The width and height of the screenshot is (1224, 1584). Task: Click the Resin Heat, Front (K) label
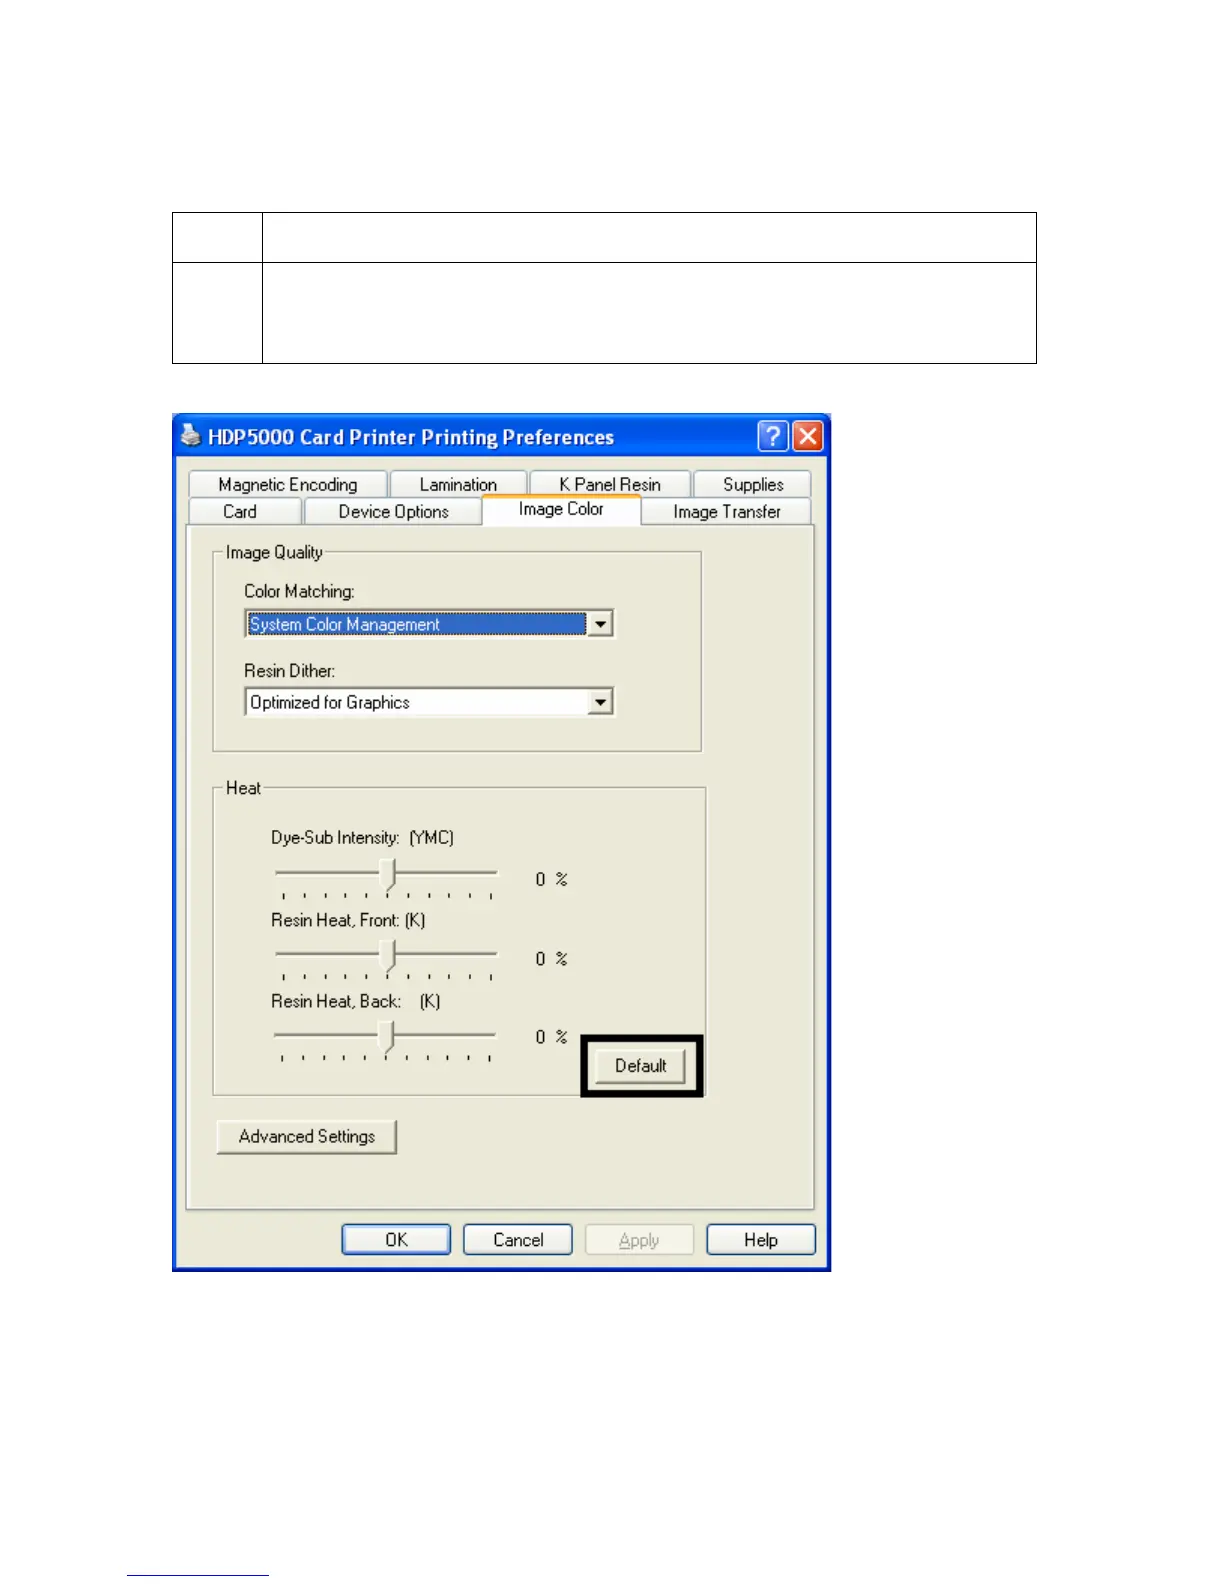tap(348, 920)
